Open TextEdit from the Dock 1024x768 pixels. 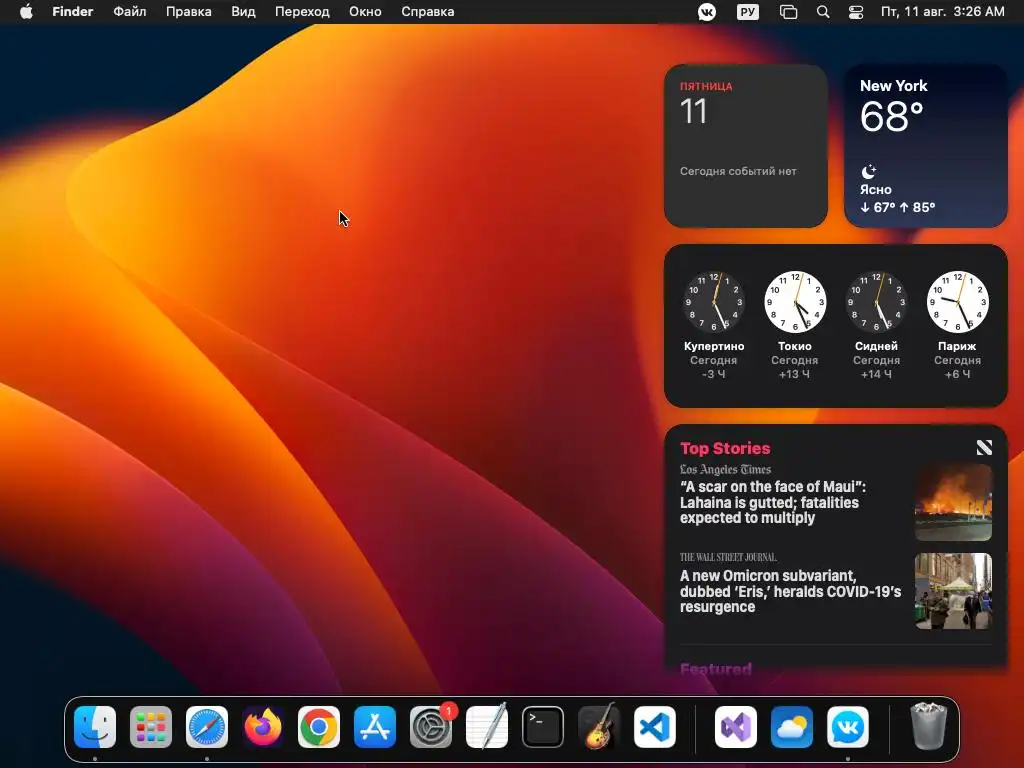pos(487,726)
